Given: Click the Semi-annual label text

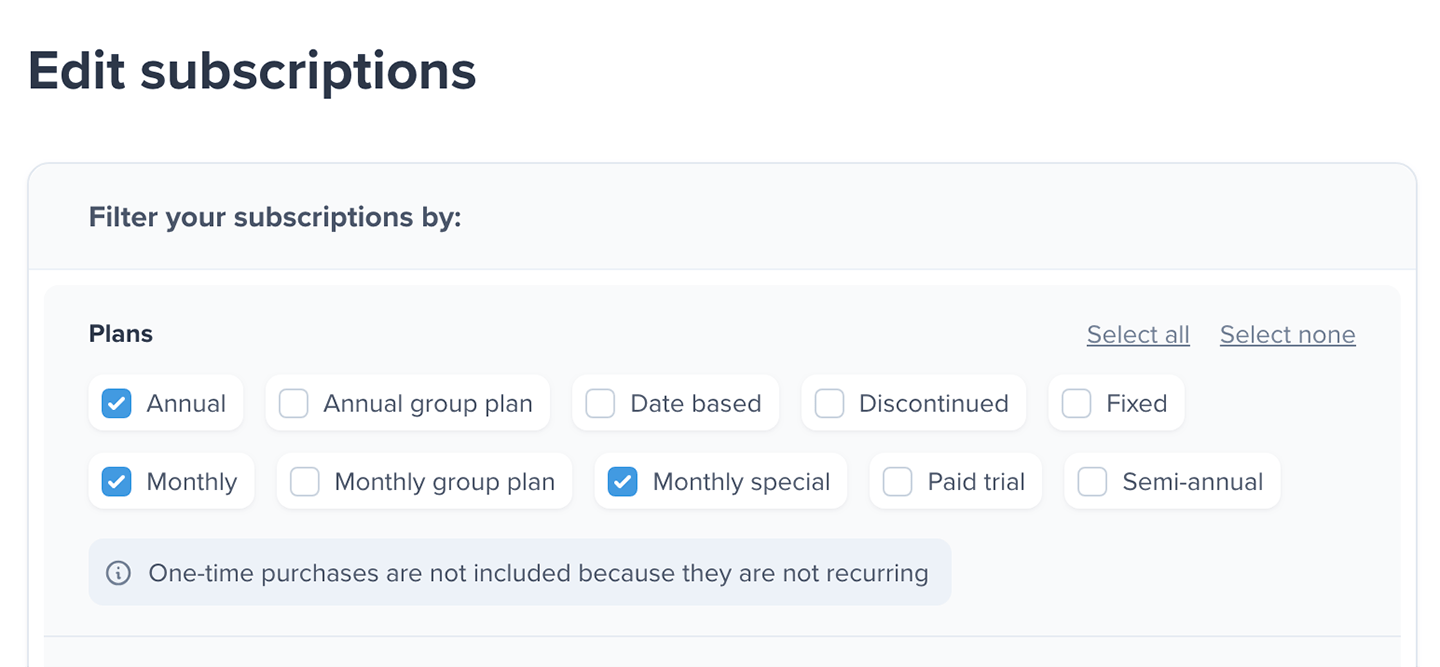Looking at the screenshot, I should click(1192, 482).
